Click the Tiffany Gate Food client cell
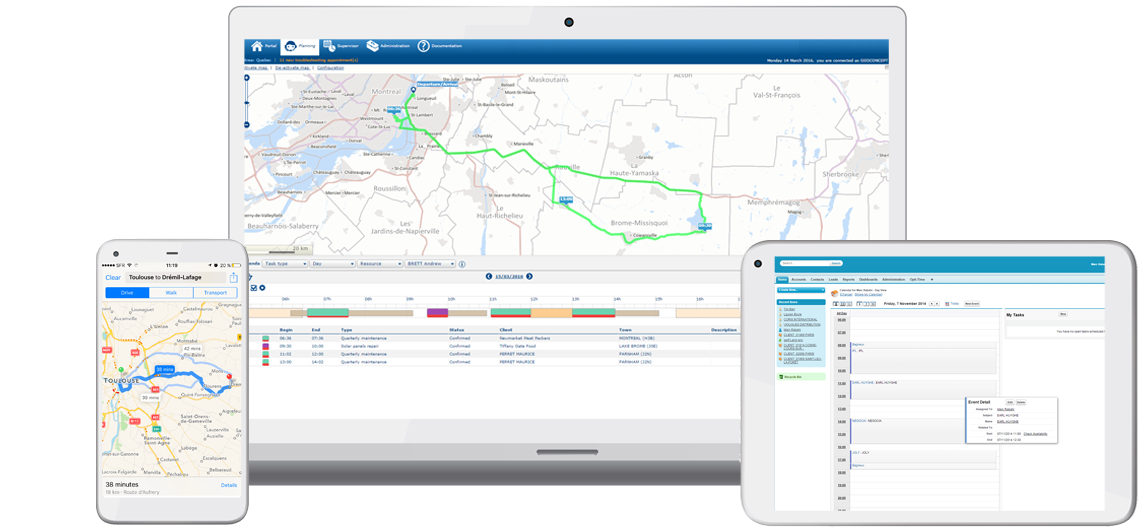The image size is (1140, 530). [517, 347]
